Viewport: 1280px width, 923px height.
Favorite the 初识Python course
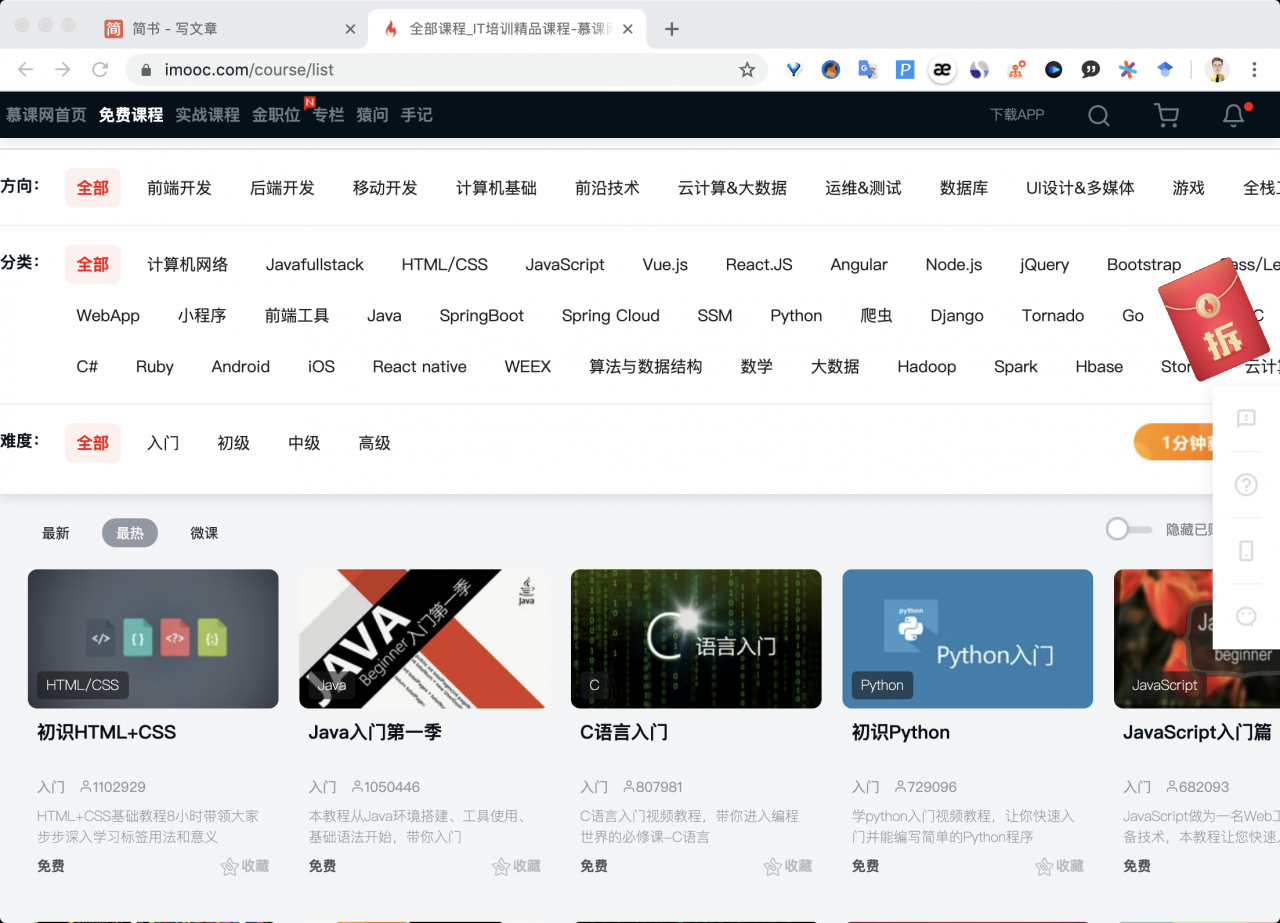(1059, 866)
